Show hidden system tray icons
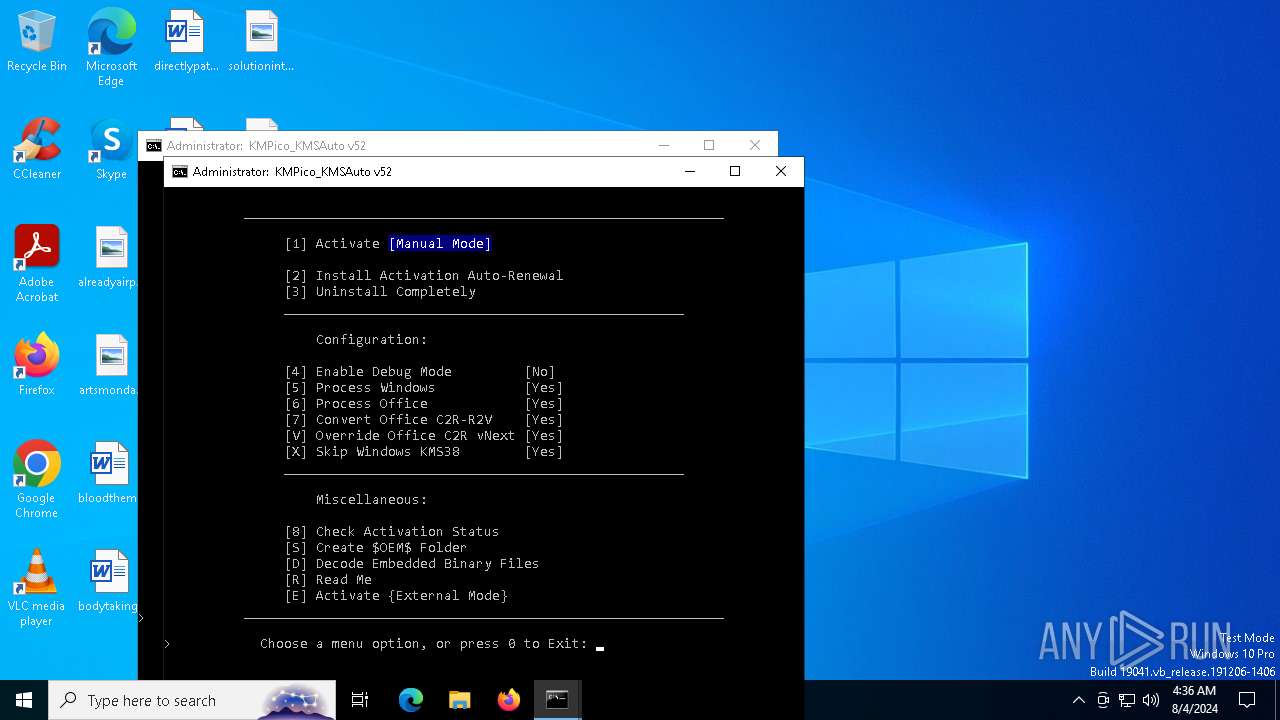The image size is (1280, 720). click(1078, 700)
